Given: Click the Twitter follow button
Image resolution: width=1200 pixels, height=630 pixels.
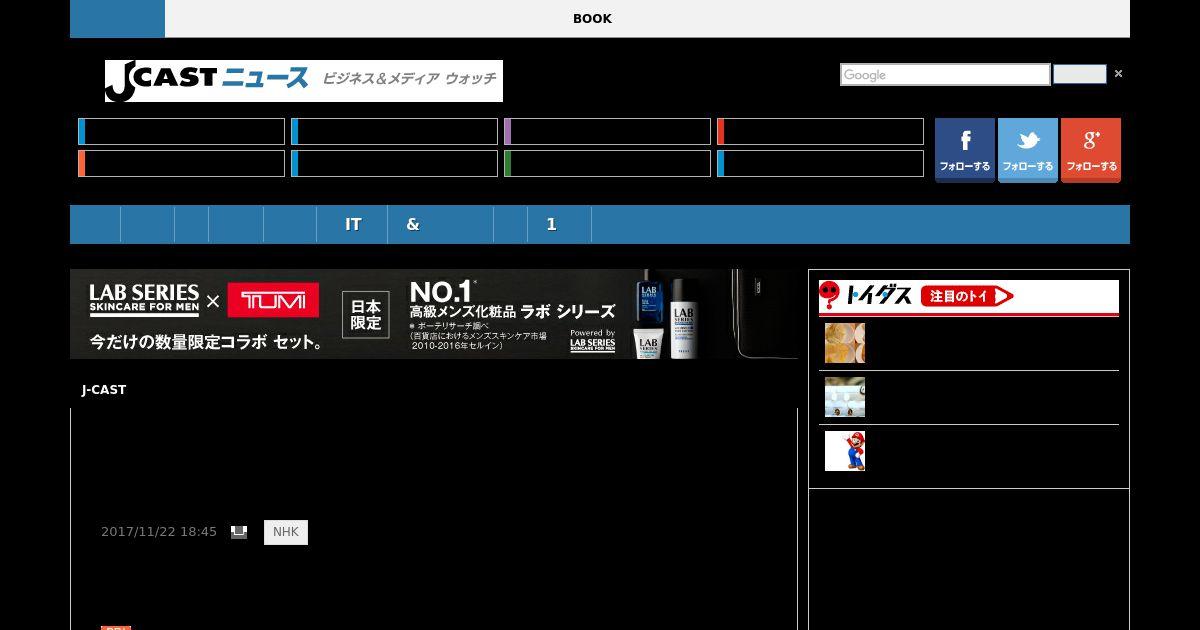Looking at the screenshot, I should point(1028,150).
